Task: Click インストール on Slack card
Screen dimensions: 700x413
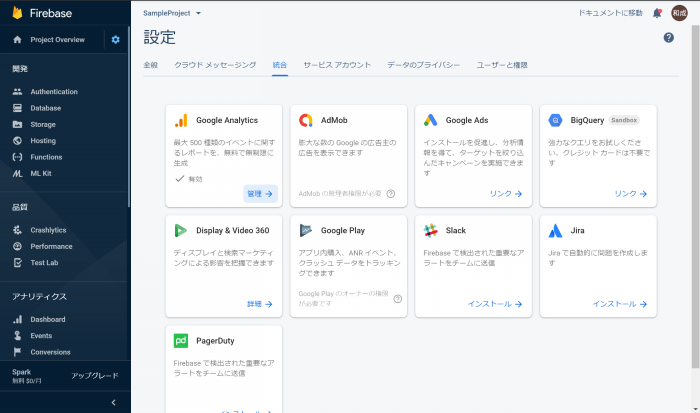Action: [495, 304]
